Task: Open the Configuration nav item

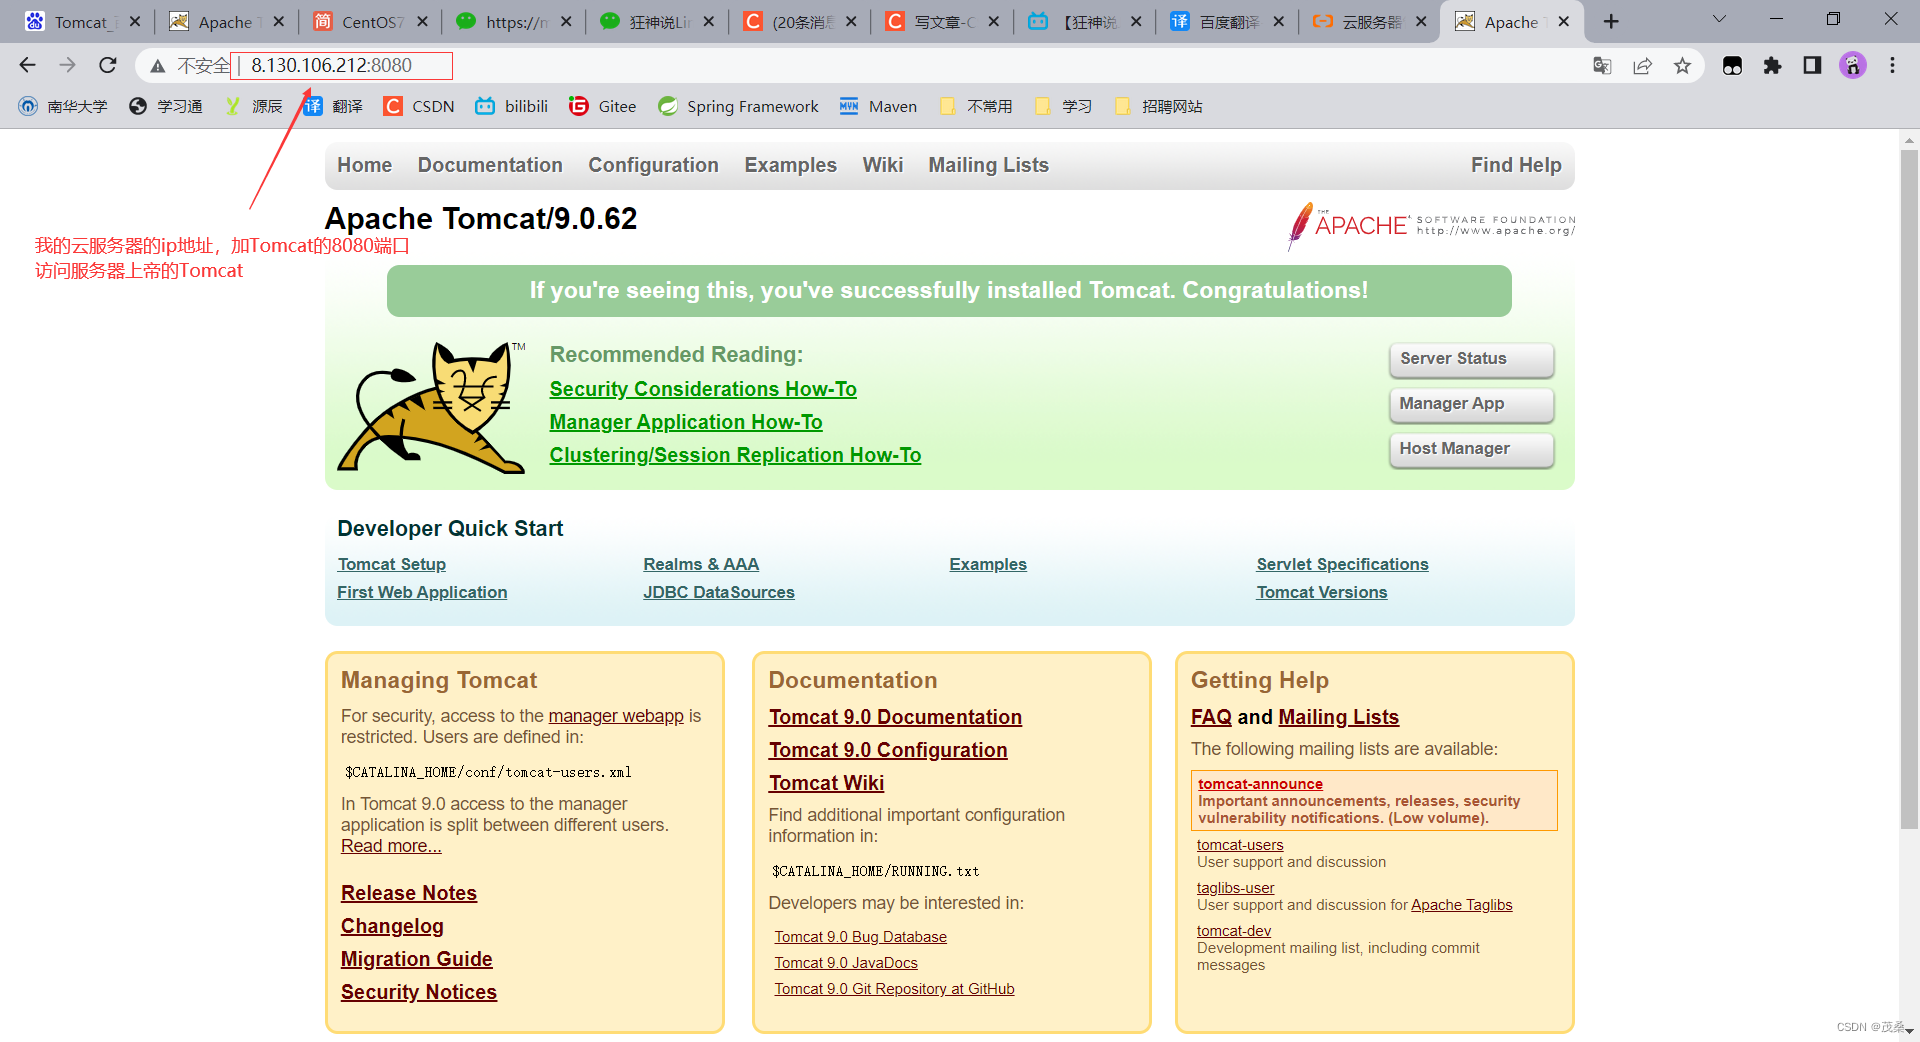Action: point(653,165)
